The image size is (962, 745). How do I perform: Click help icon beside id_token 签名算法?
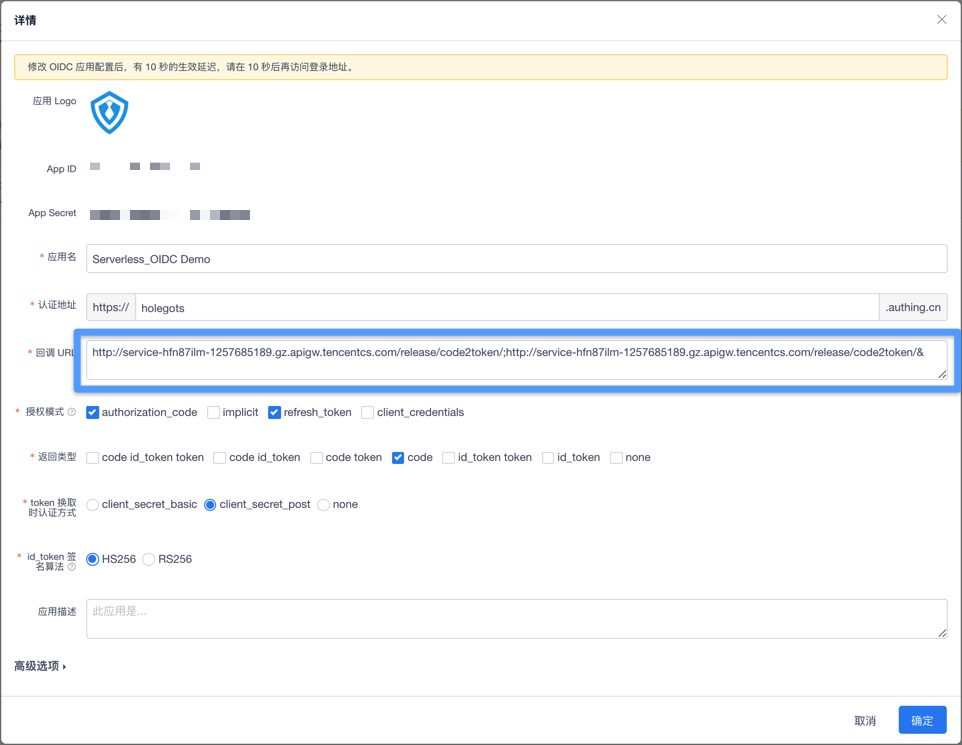tap(71, 567)
